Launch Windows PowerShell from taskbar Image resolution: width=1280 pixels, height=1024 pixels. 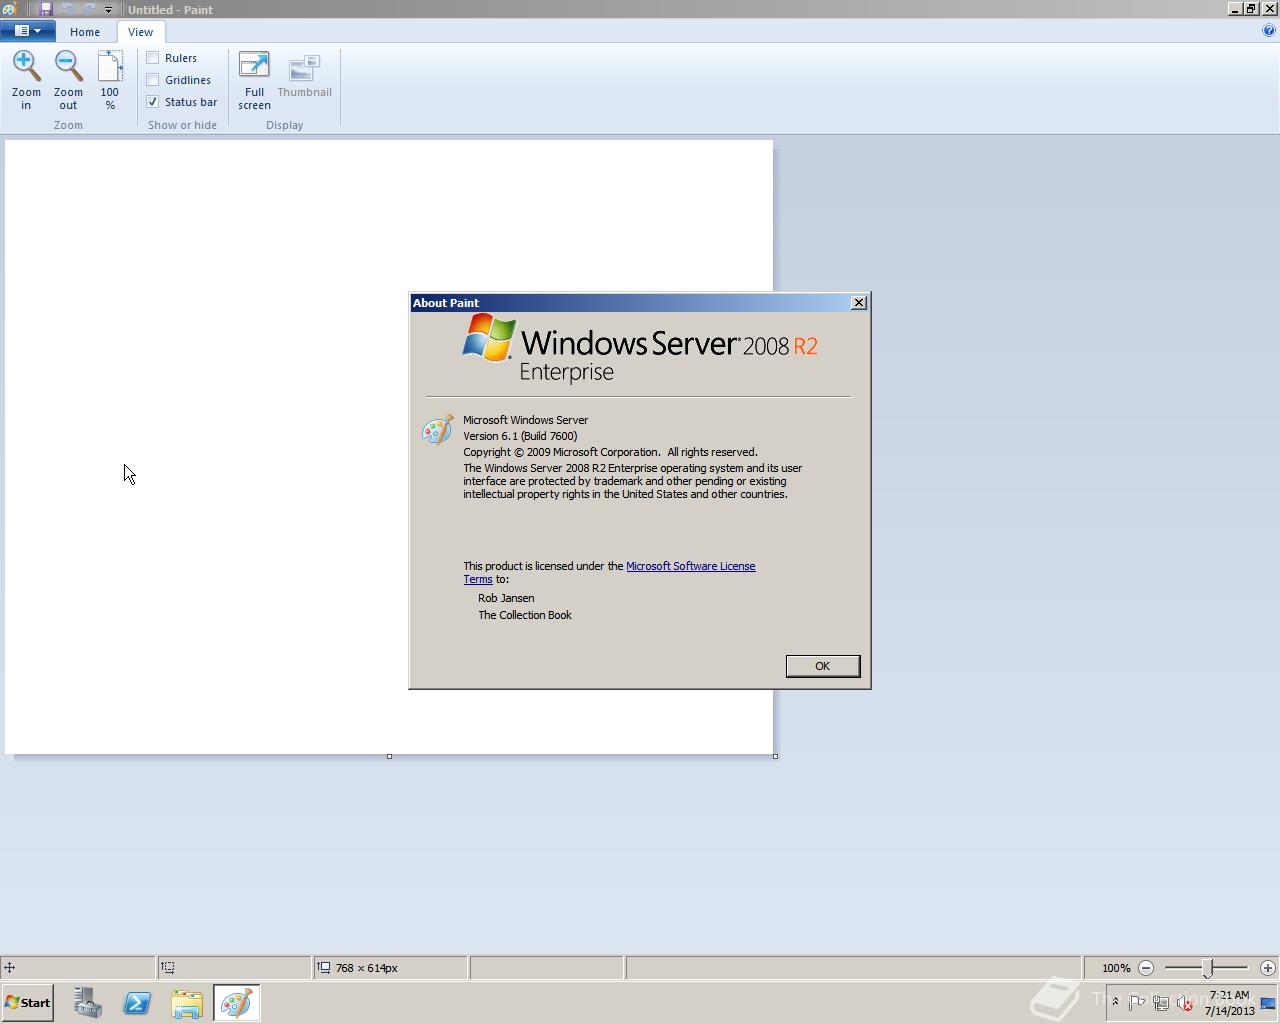click(137, 1003)
